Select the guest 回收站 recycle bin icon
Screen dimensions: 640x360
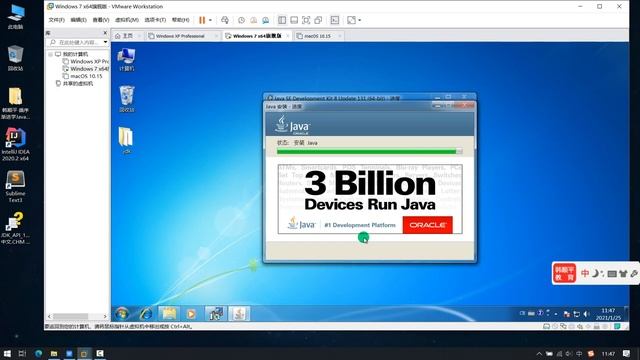pos(127,99)
